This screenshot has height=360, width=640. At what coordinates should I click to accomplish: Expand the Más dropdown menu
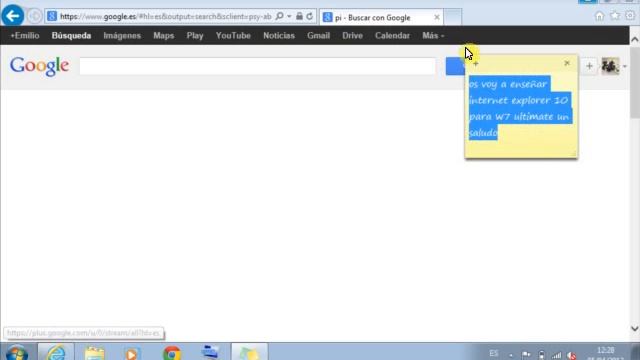point(433,36)
